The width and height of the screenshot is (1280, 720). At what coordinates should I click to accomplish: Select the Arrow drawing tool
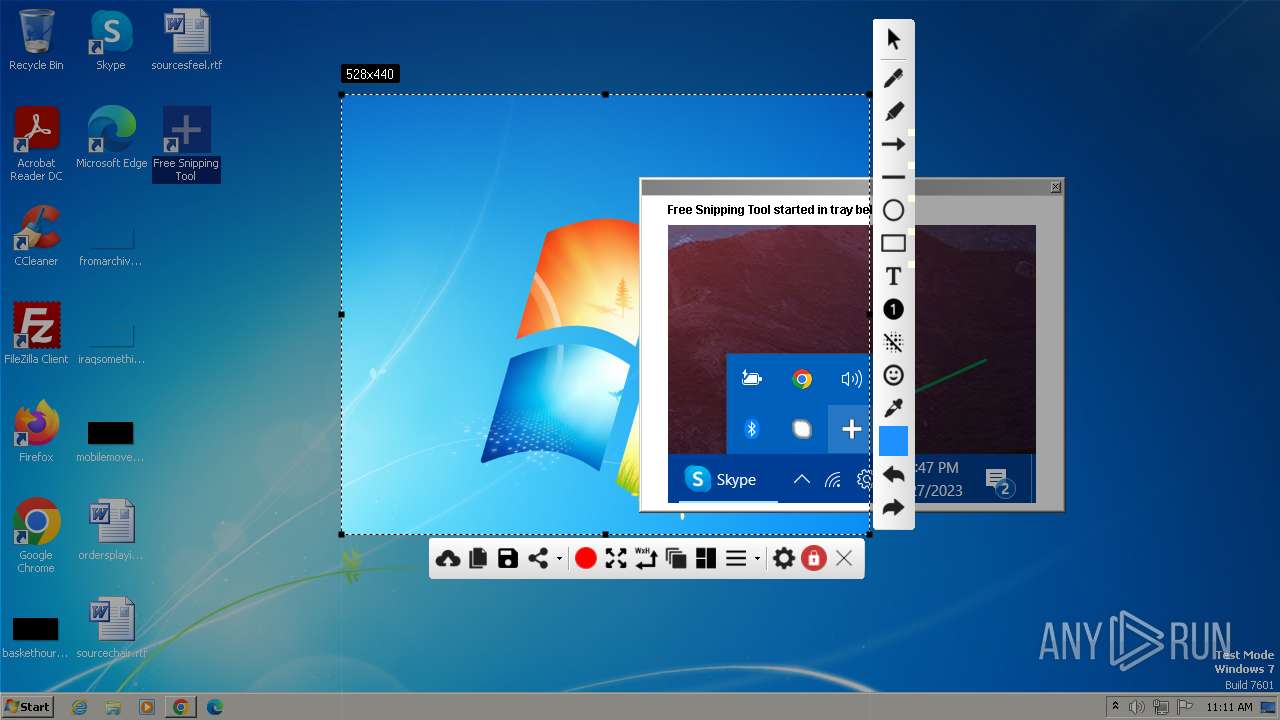click(893, 144)
